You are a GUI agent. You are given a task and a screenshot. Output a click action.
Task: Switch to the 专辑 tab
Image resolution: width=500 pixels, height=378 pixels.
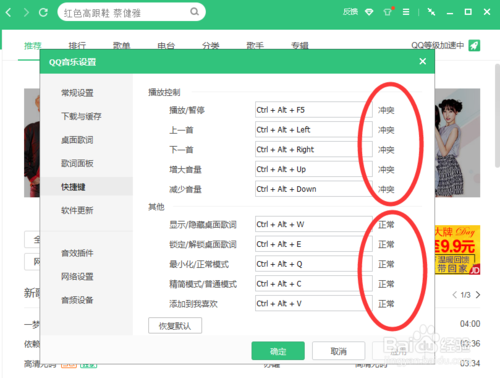pyautogui.click(x=300, y=46)
